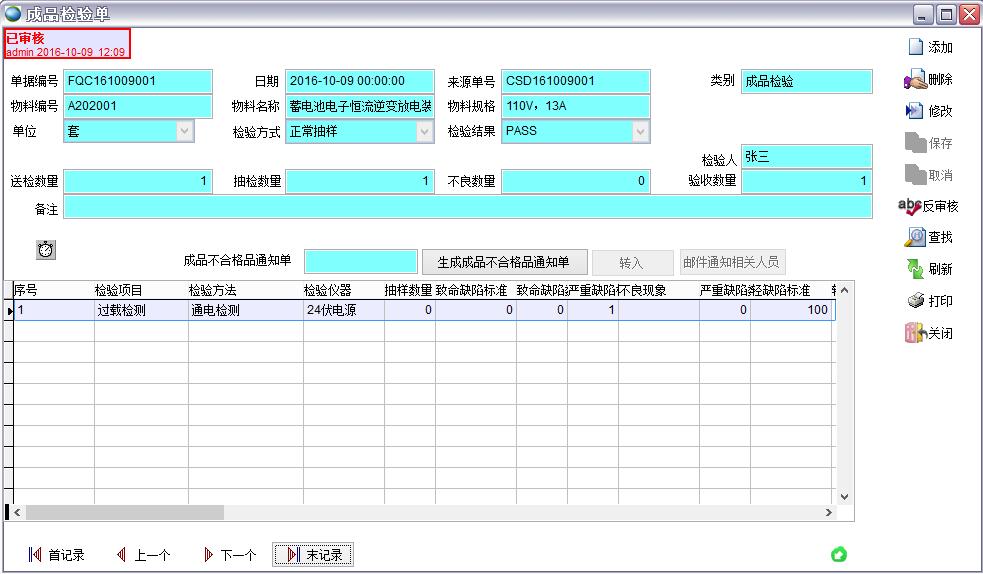Click the stopwatch icon above the table
The height and width of the screenshot is (574, 983).
46,249
